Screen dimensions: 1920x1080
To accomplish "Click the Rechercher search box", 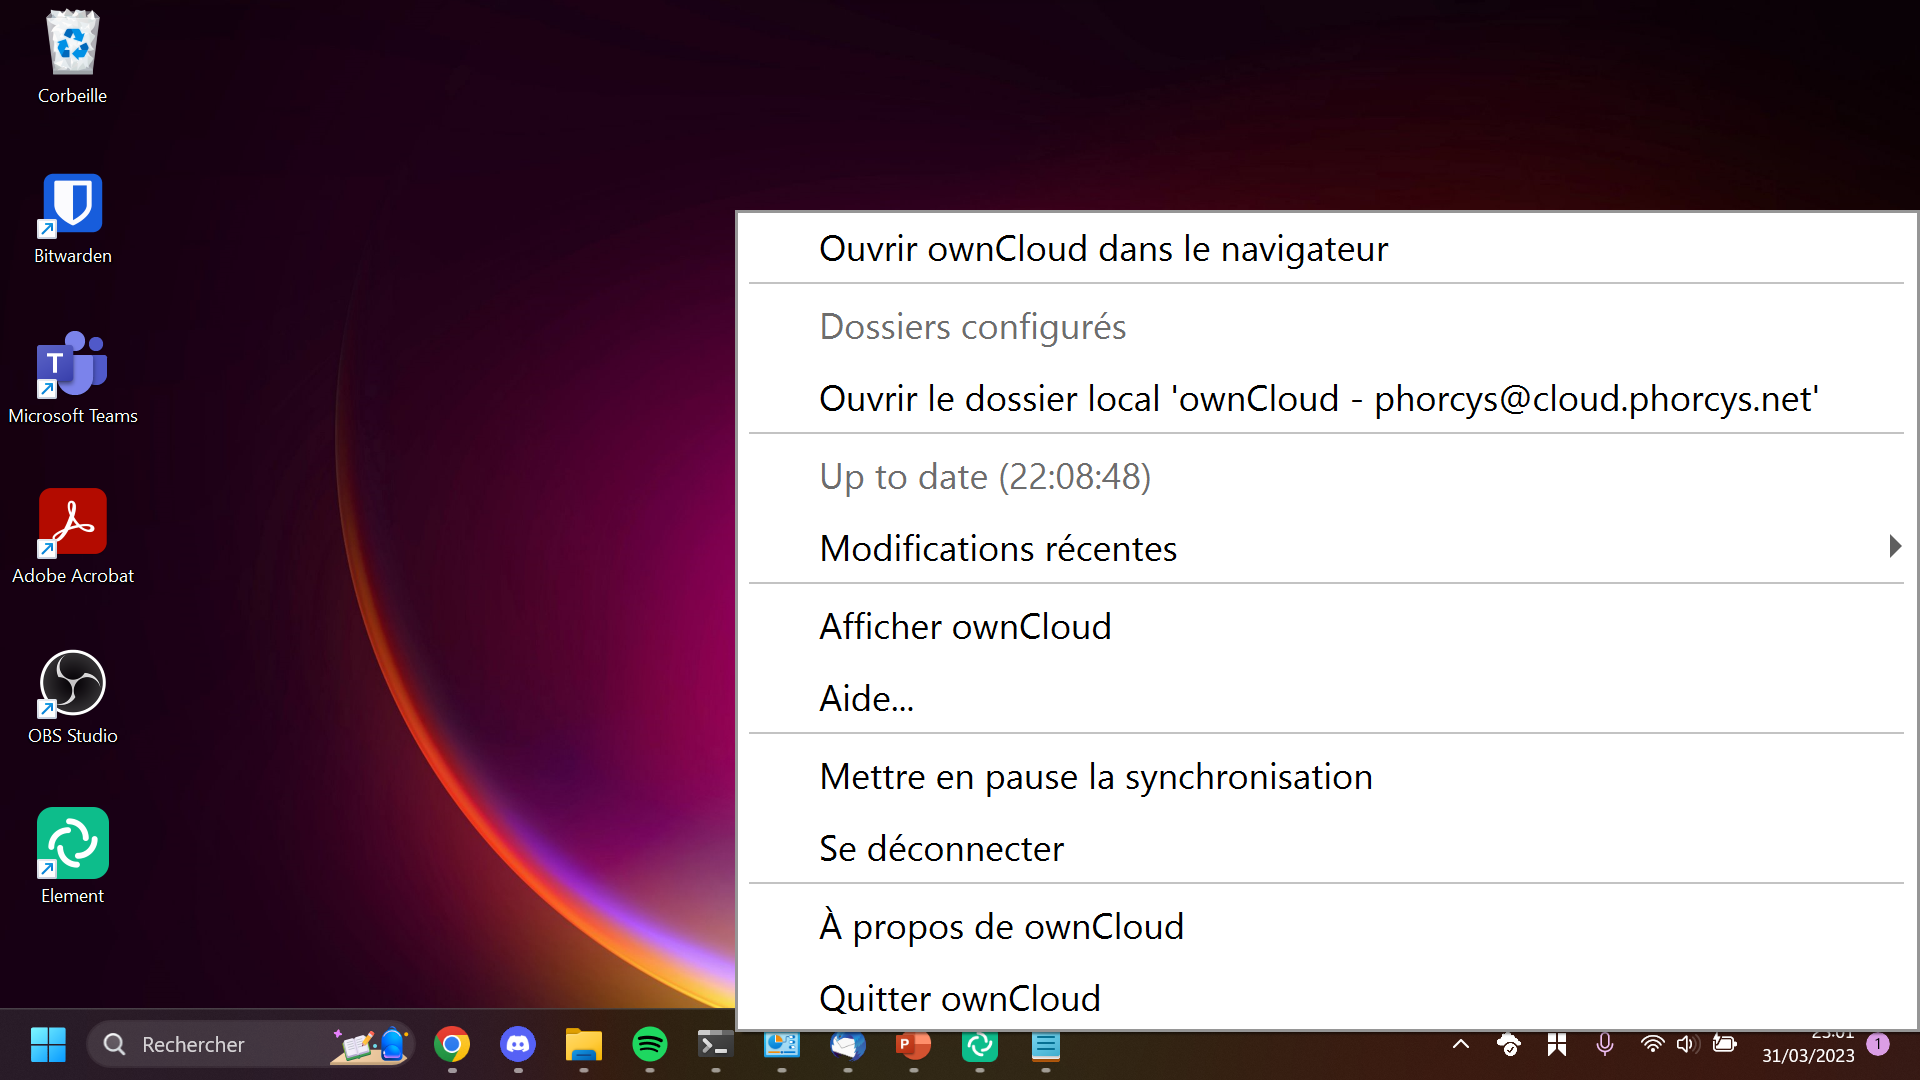I will coord(250,1045).
